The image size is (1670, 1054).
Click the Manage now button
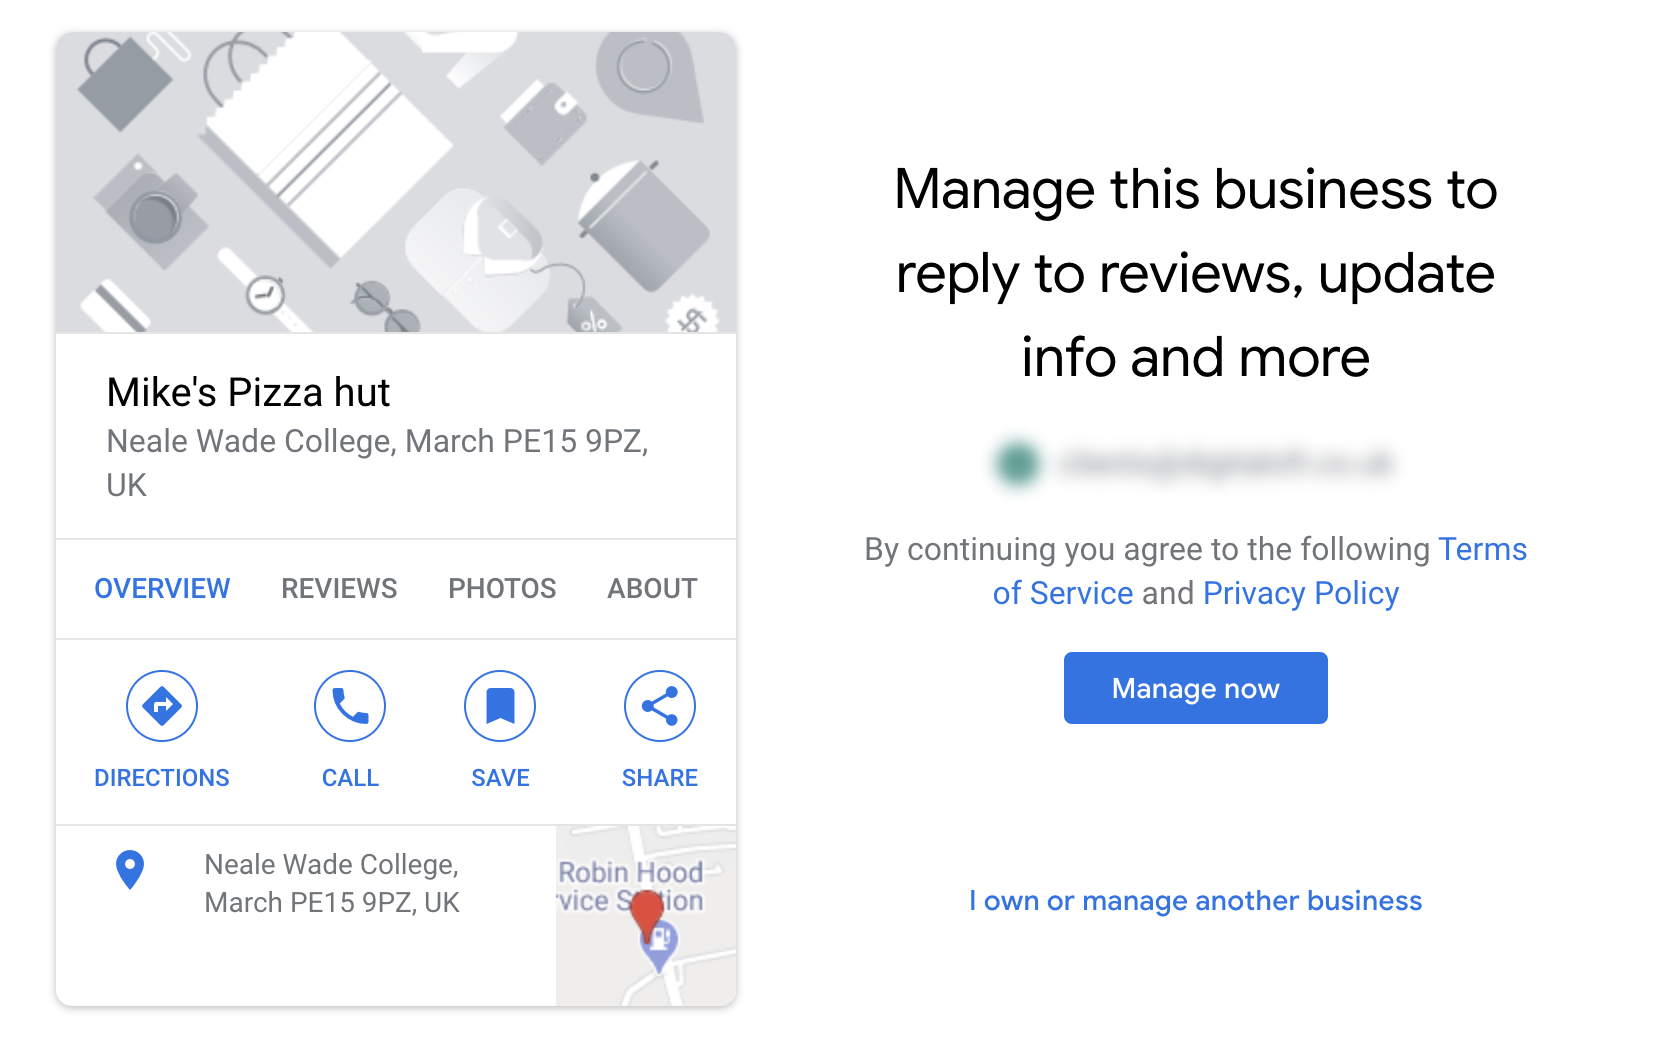(x=1196, y=688)
